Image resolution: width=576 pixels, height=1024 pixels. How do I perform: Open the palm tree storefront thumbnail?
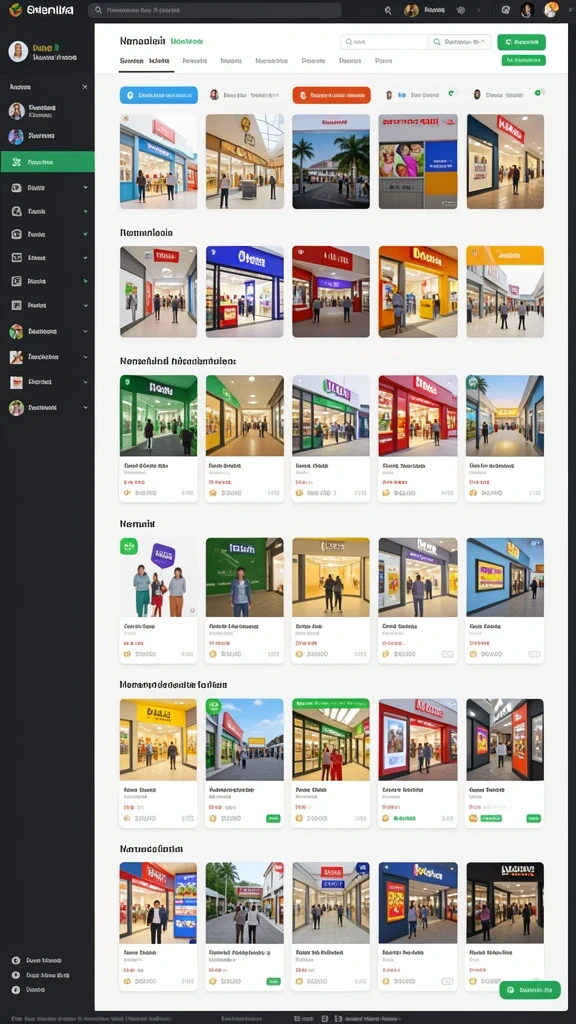click(x=330, y=161)
